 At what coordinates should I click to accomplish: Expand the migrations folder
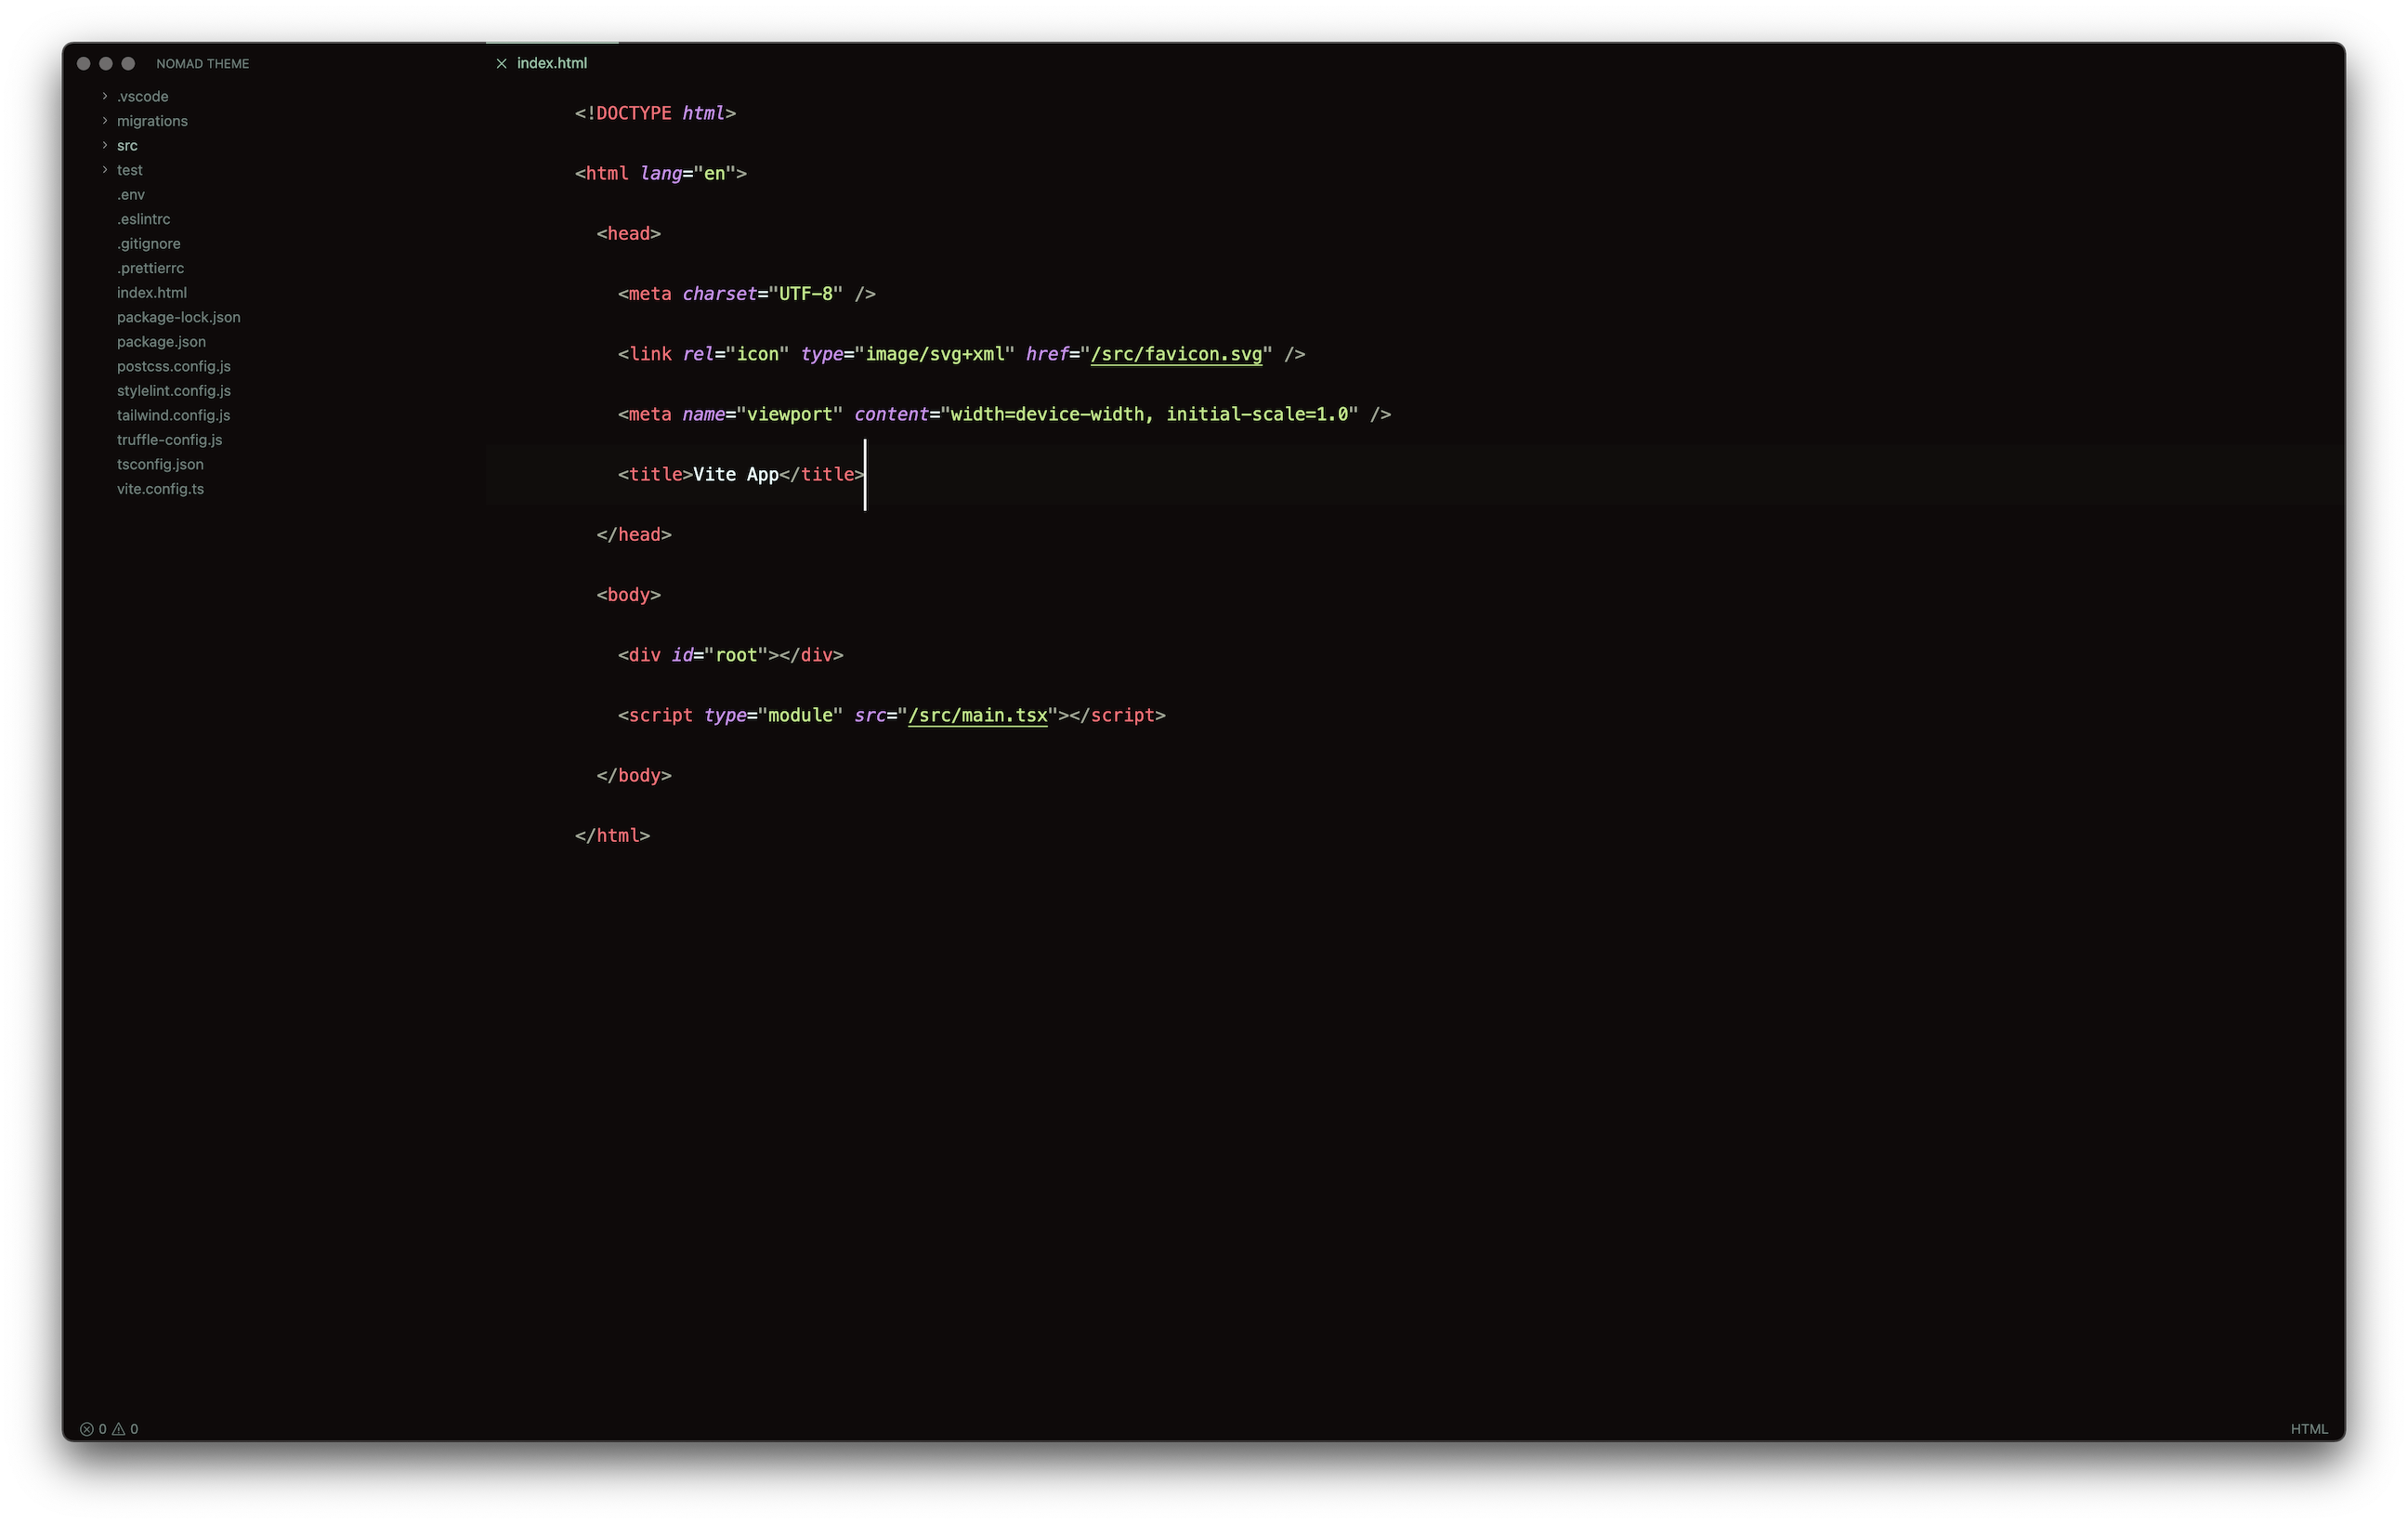coord(151,121)
